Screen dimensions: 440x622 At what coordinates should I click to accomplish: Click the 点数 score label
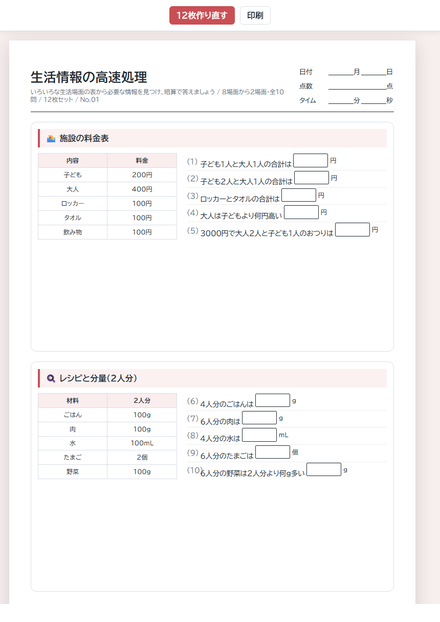point(306,86)
